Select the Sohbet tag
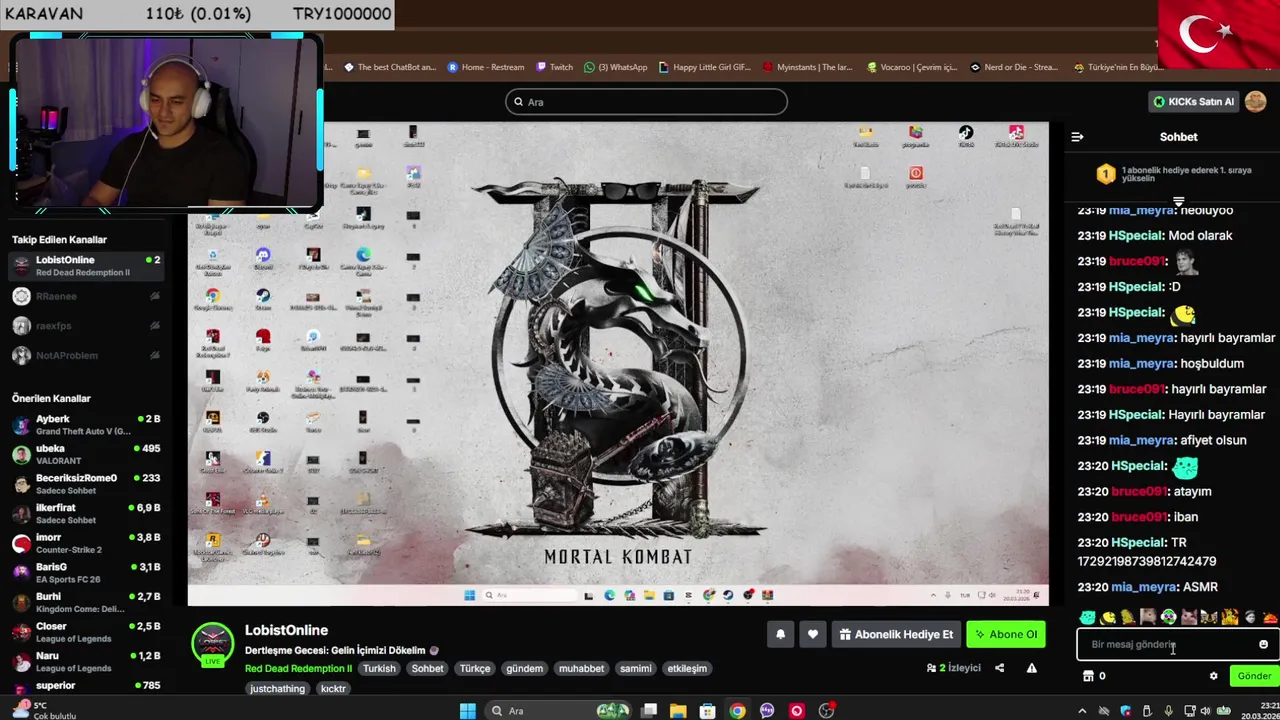Screen dimensions: 1280x720 click(427, 668)
